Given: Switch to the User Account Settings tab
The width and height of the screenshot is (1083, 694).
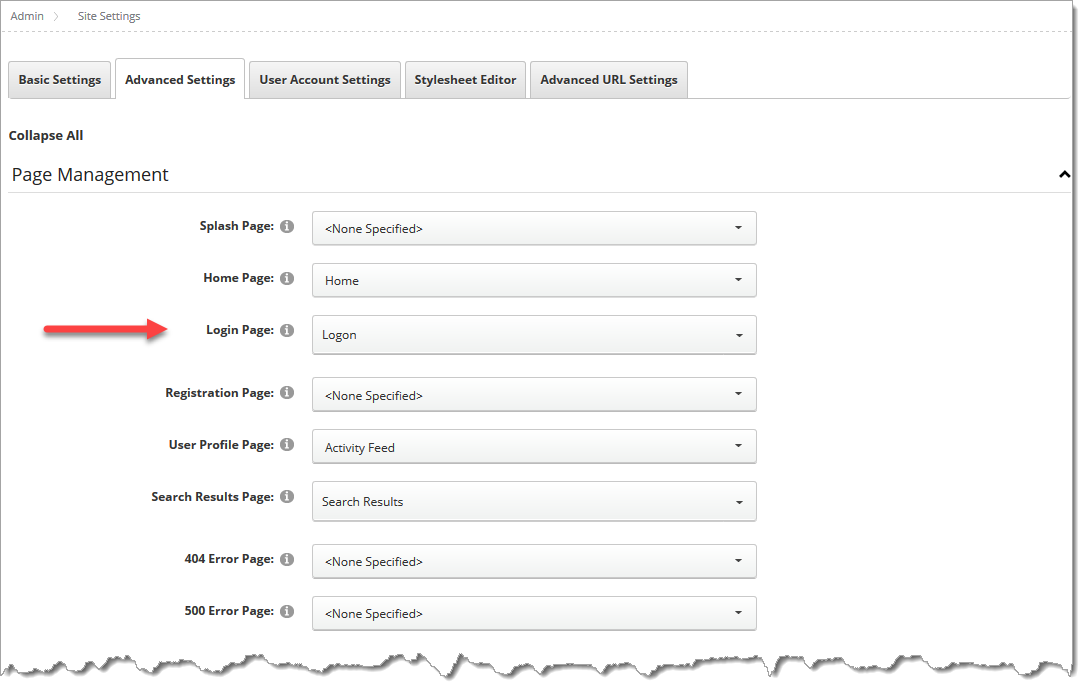Looking at the screenshot, I should [324, 79].
